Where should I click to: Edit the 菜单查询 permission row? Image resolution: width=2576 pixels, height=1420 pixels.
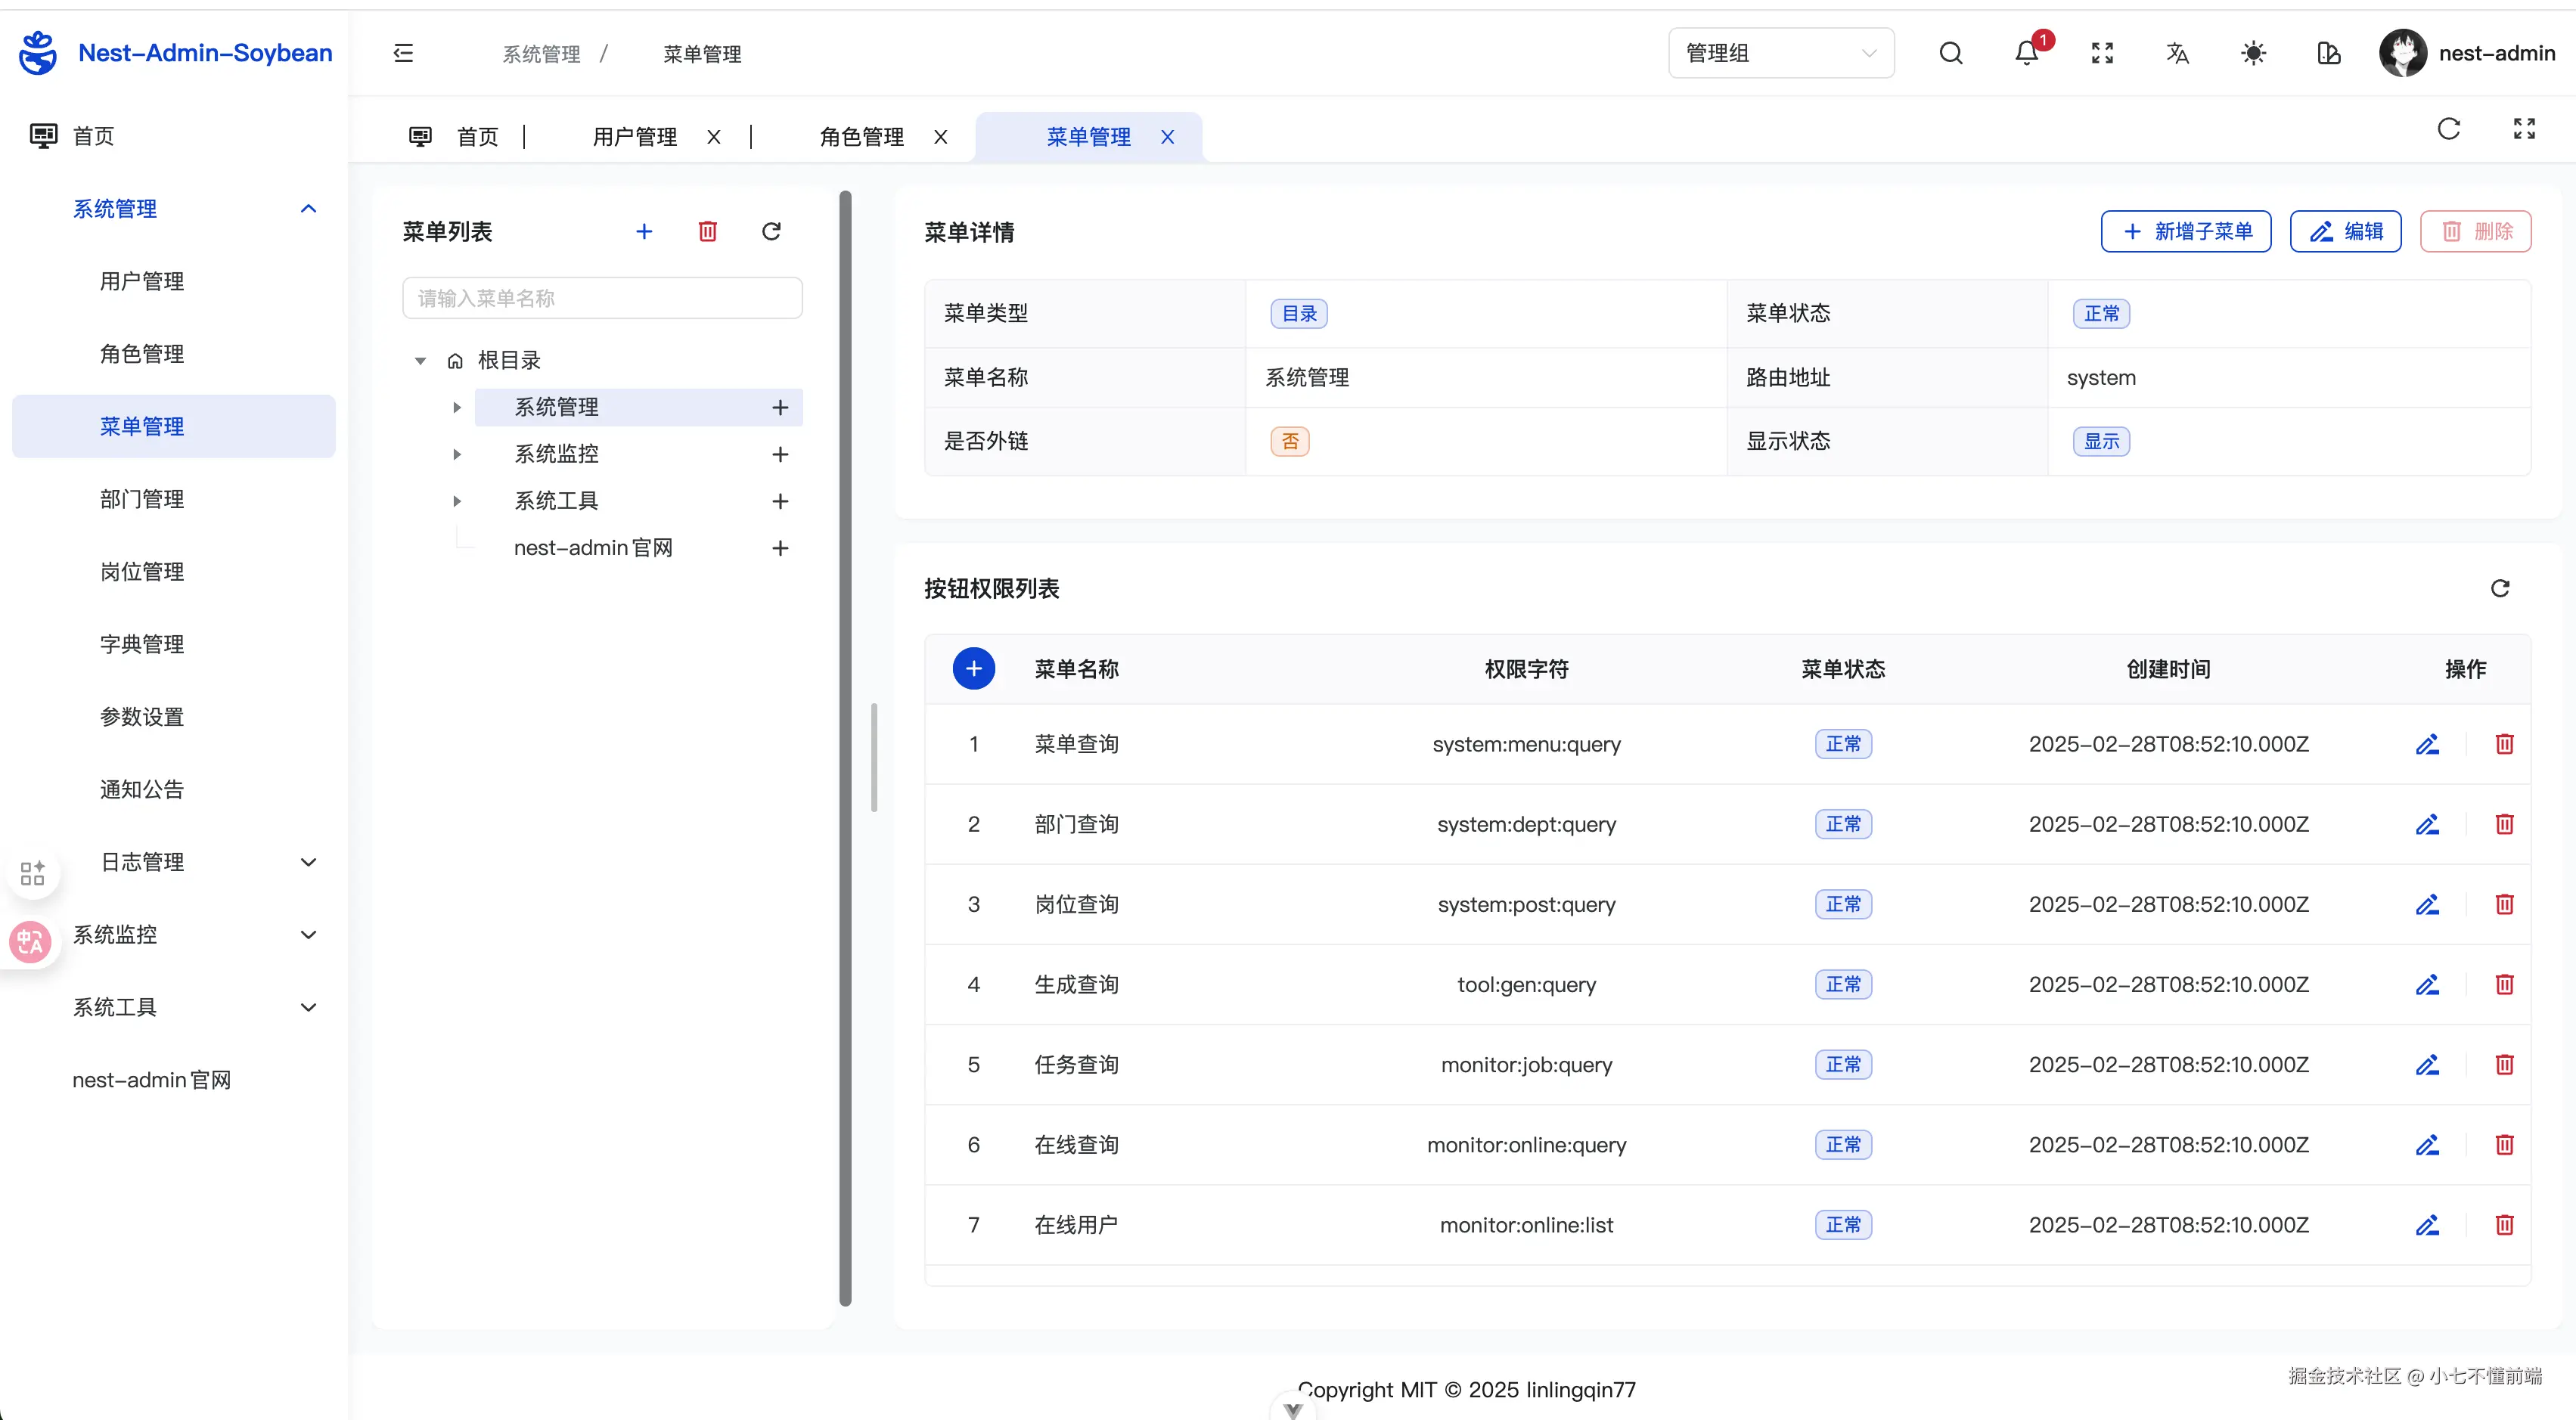point(2427,744)
